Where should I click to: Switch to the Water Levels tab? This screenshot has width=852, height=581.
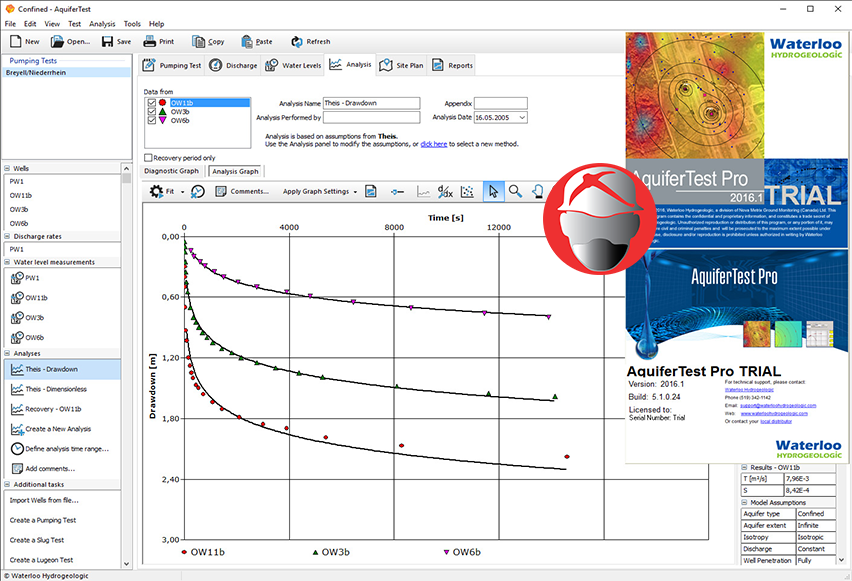point(293,65)
